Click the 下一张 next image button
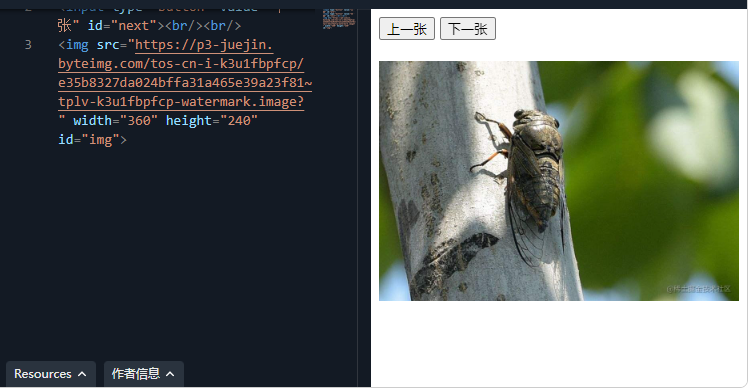Image resolution: width=749 pixels, height=392 pixels. point(468,29)
